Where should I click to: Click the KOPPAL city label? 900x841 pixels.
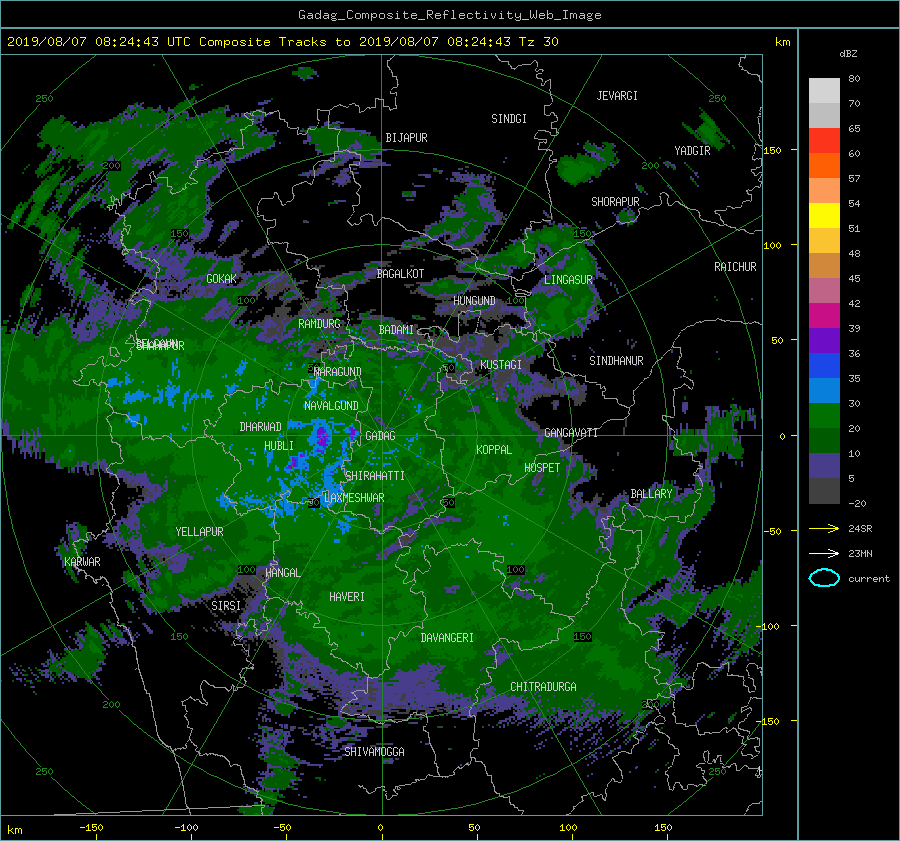[494, 449]
